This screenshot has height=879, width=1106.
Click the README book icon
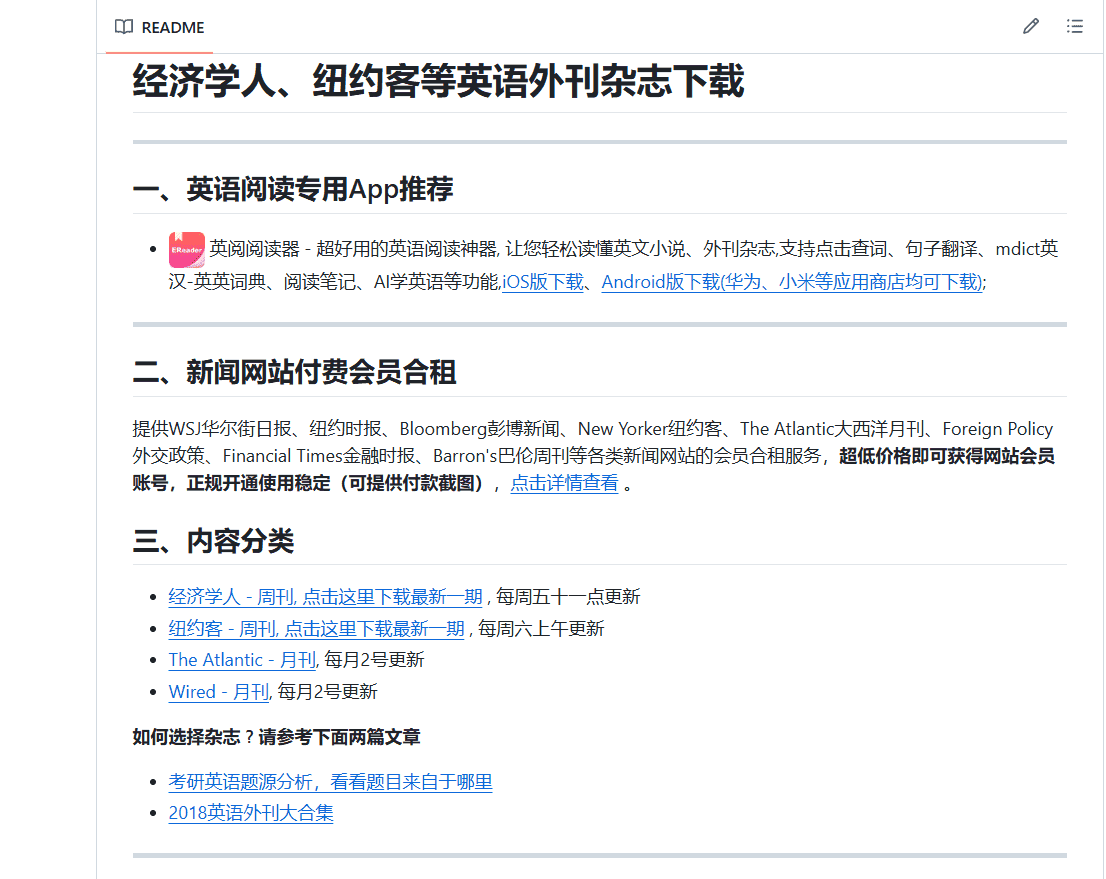(124, 28)
